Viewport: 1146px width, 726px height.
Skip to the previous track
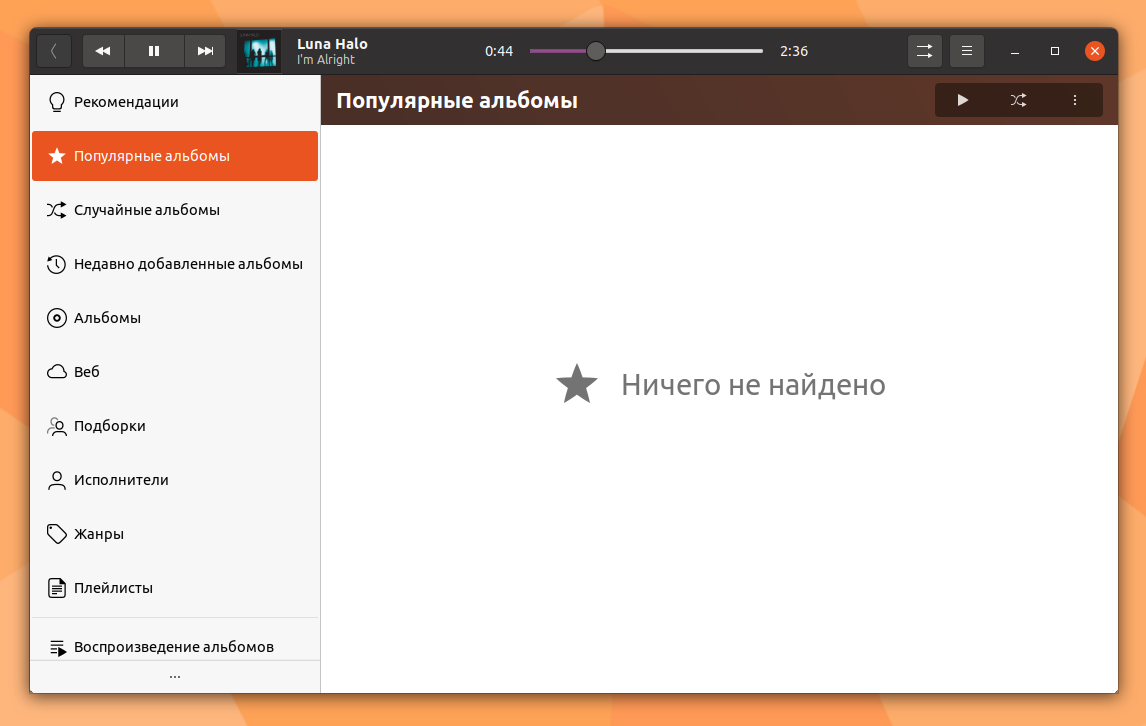point(103,51)
